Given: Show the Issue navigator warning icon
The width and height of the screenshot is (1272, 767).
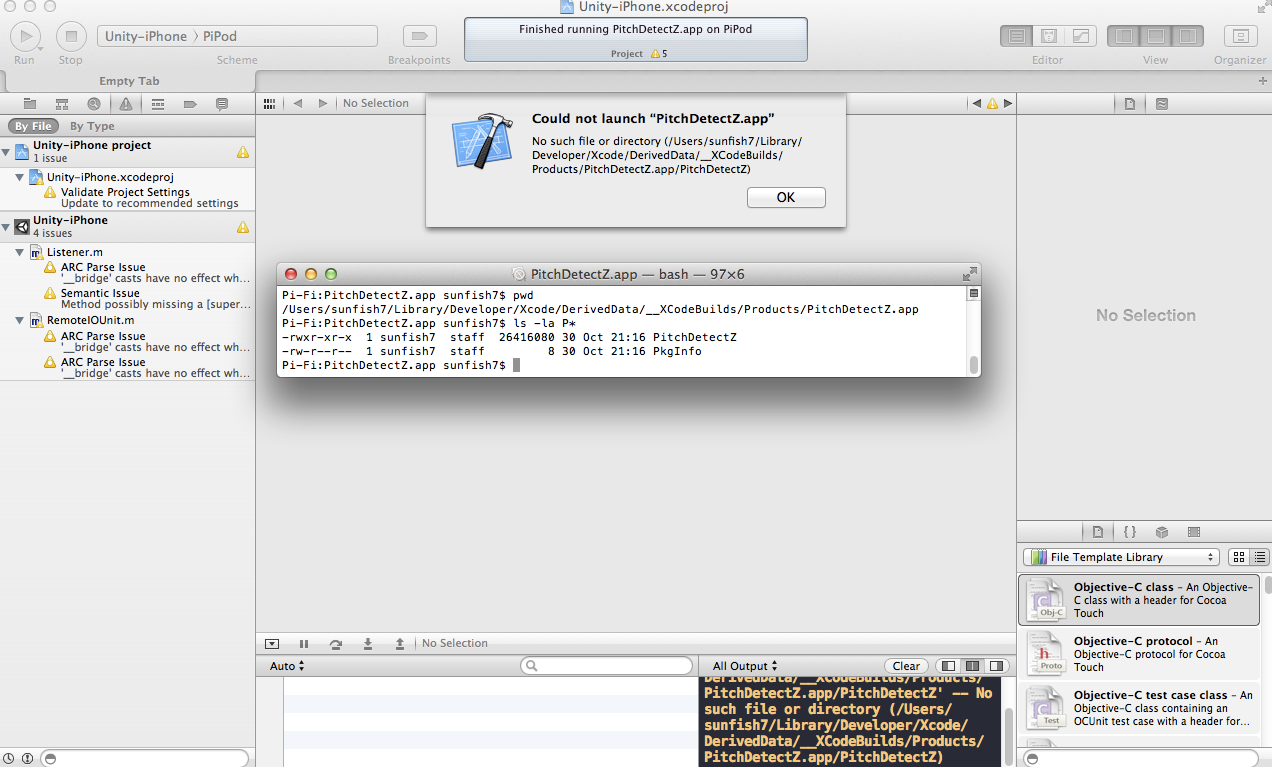Looking at the screenshot, I should 125,103.
